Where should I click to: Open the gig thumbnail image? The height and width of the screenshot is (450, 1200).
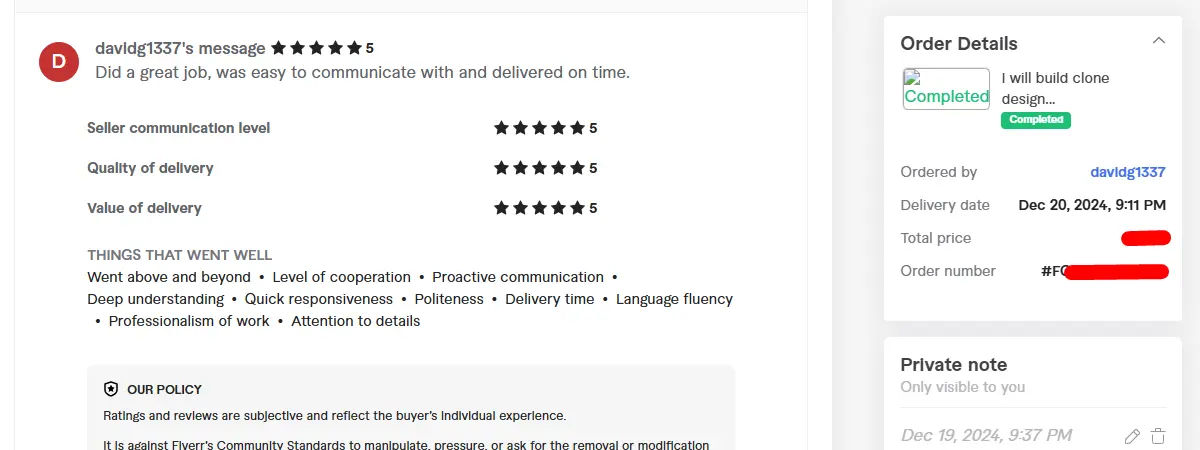tap(946, 89)
